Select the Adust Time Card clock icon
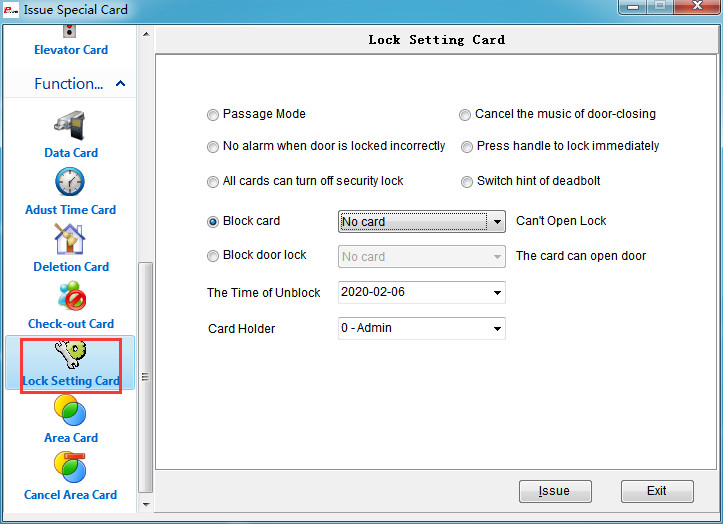This screenshot has height=524, width=723. 70,182
